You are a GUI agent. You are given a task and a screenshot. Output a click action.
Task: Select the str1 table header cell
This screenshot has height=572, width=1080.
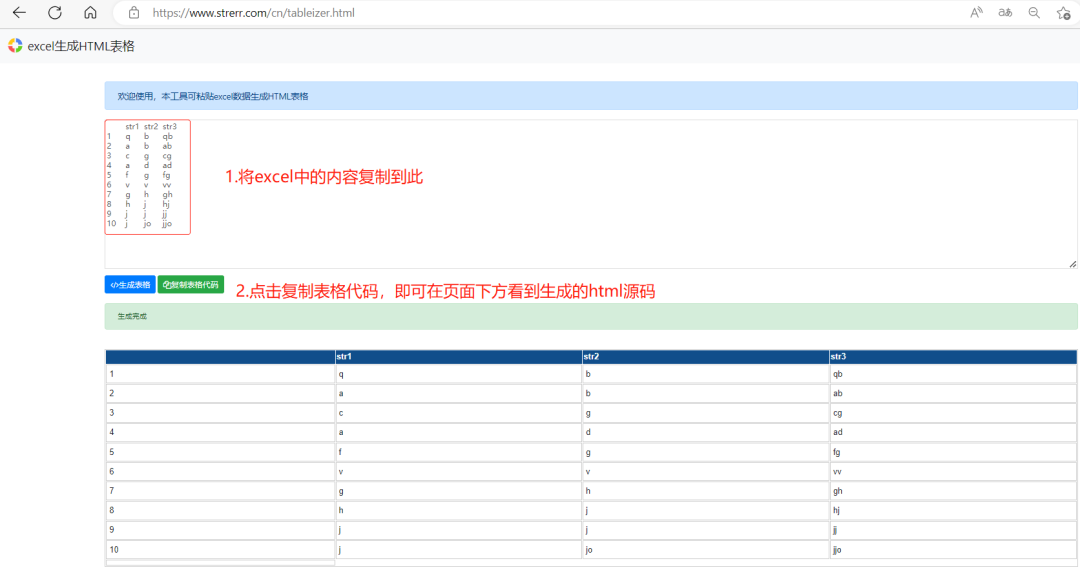[458, 356]
